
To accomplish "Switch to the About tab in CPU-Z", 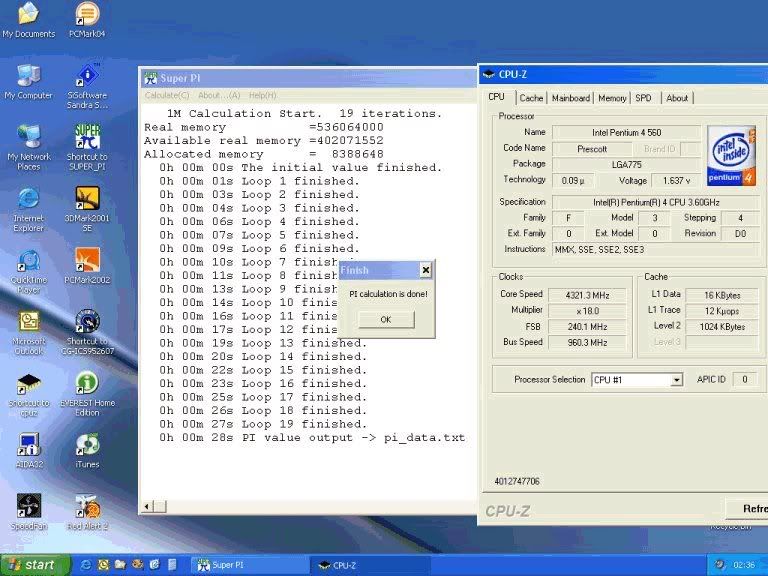I will click(677, 98).
